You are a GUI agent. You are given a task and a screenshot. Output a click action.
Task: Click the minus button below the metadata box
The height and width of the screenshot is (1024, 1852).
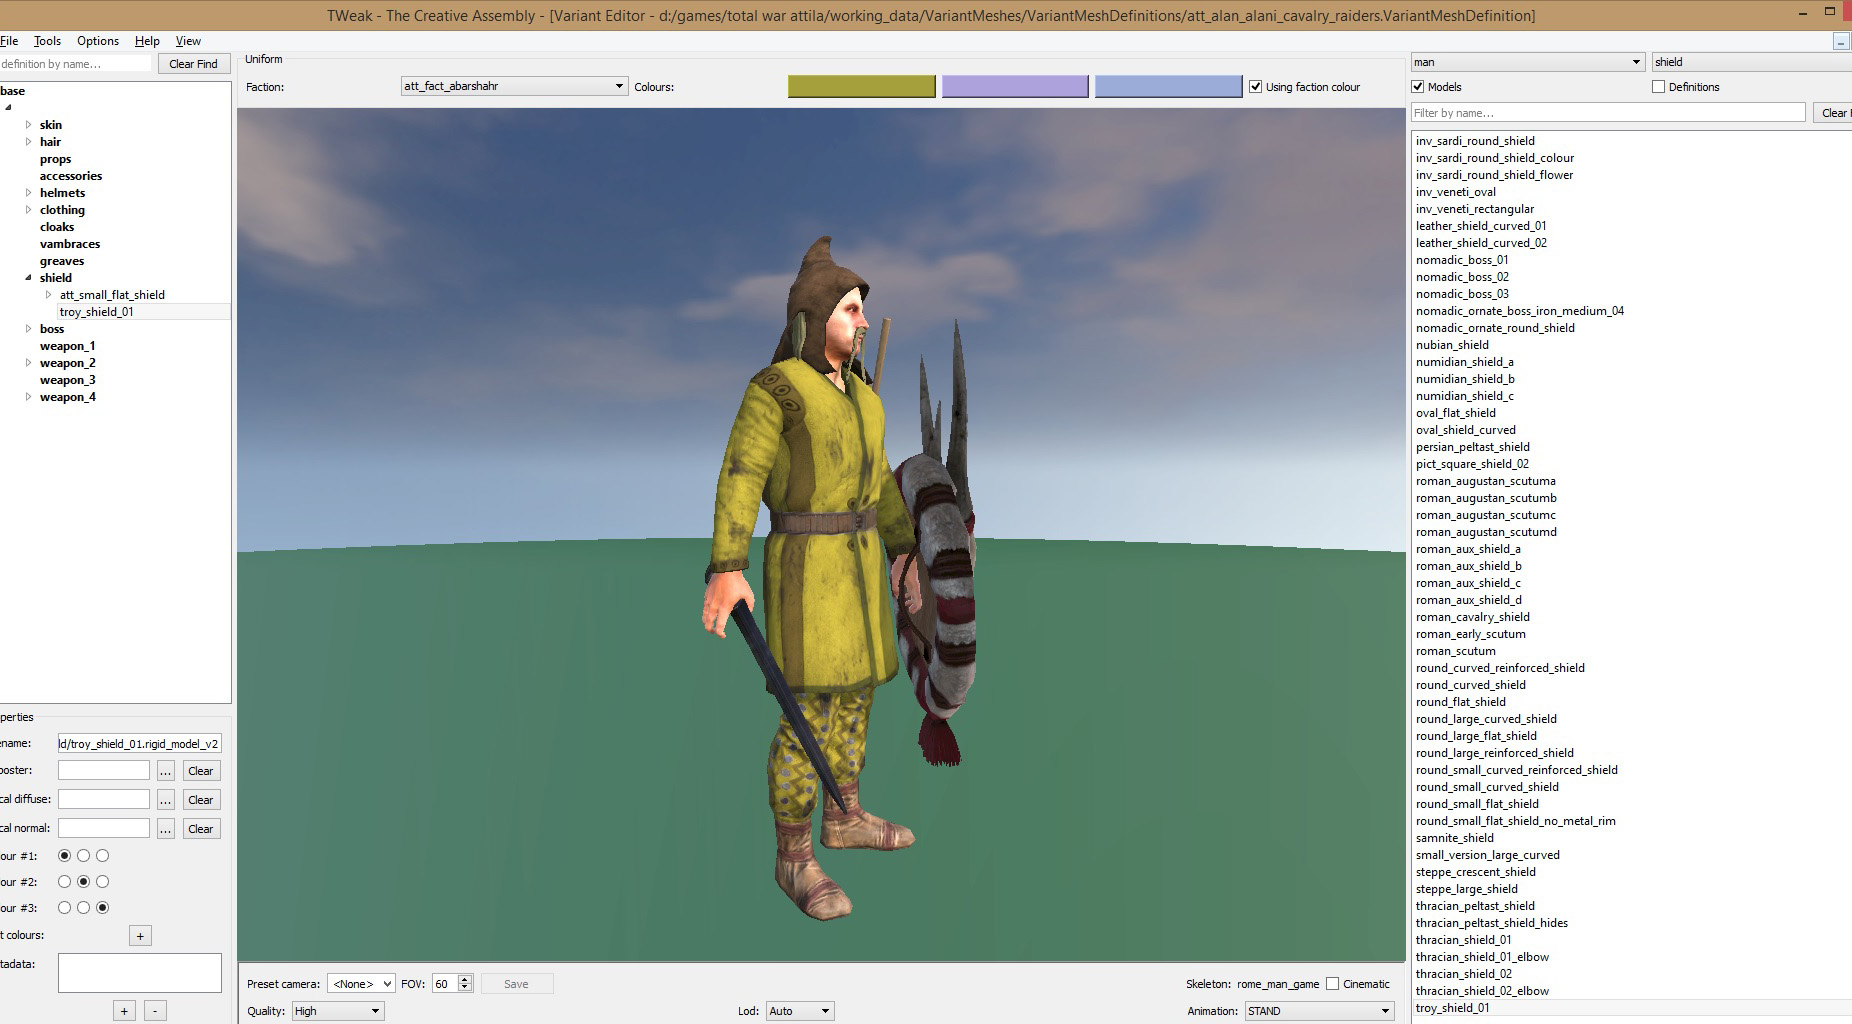pyautogui.click(x=155, y=1010)
